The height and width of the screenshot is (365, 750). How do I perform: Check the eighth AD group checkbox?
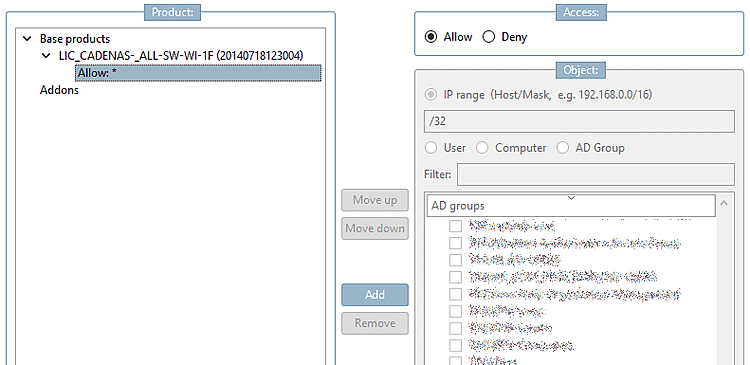[x=455, y=345]
